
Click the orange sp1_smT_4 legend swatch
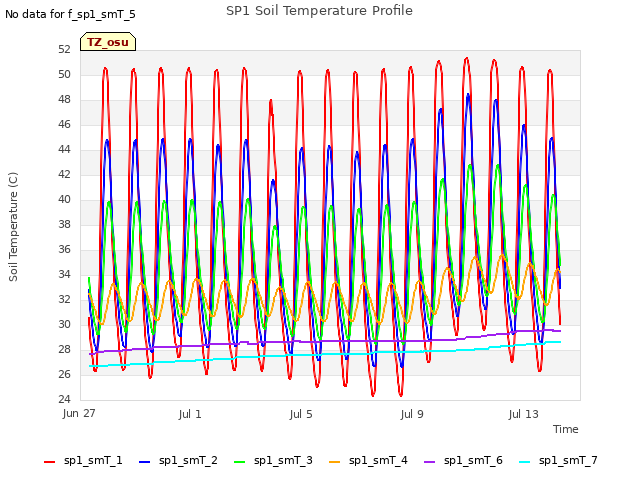coord(334,462)
